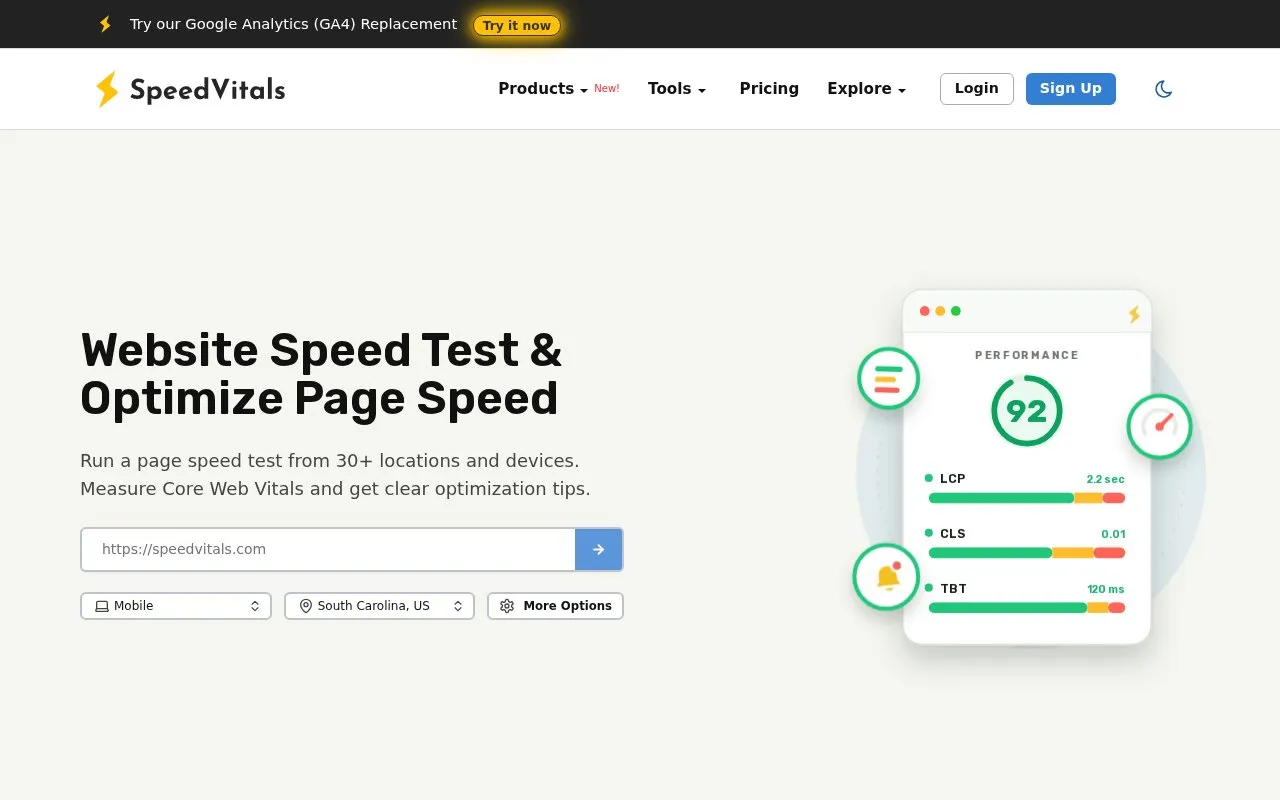Click the lightning icon in top banner
This screenshot has width=1280, height=800.
pyautogui.click(x=105, y=24)
